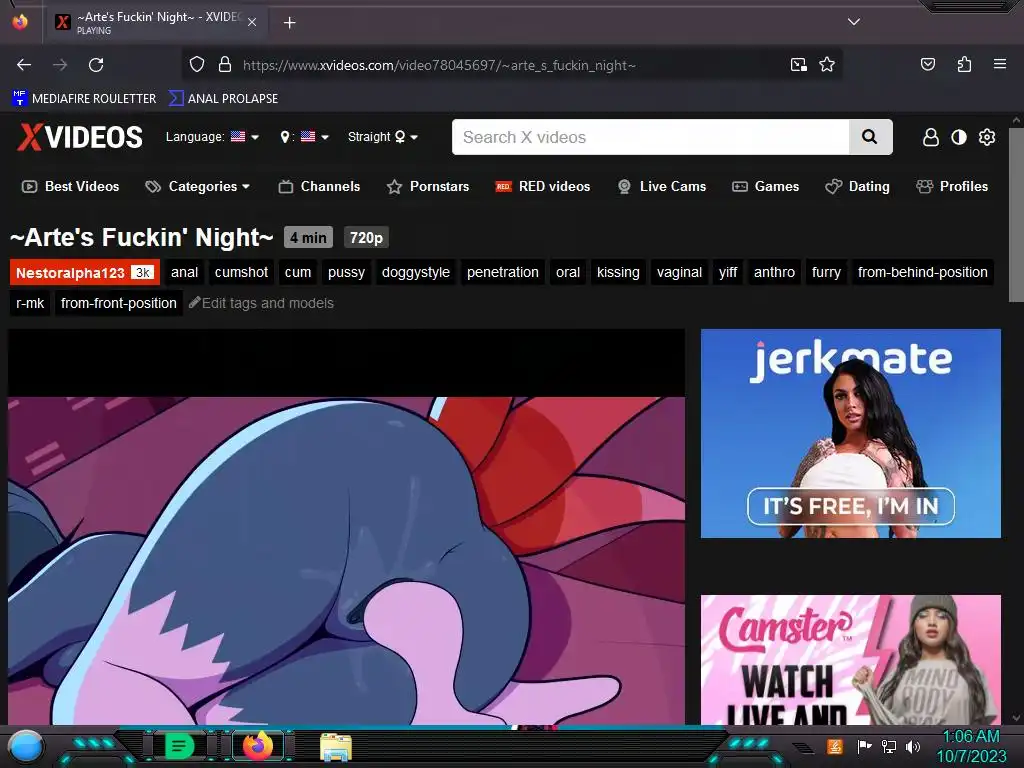
Task: Open the Games menu item
Action: pos(765,186)
